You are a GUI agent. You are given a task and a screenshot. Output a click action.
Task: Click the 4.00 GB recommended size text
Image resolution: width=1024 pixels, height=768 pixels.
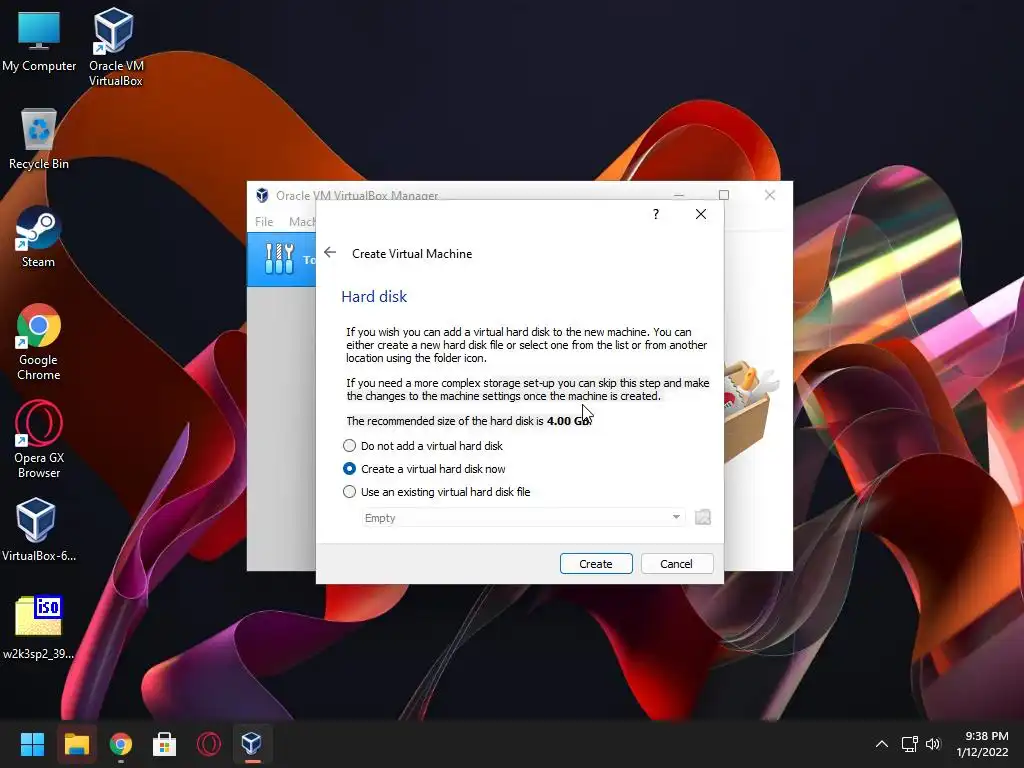point(568,421)
